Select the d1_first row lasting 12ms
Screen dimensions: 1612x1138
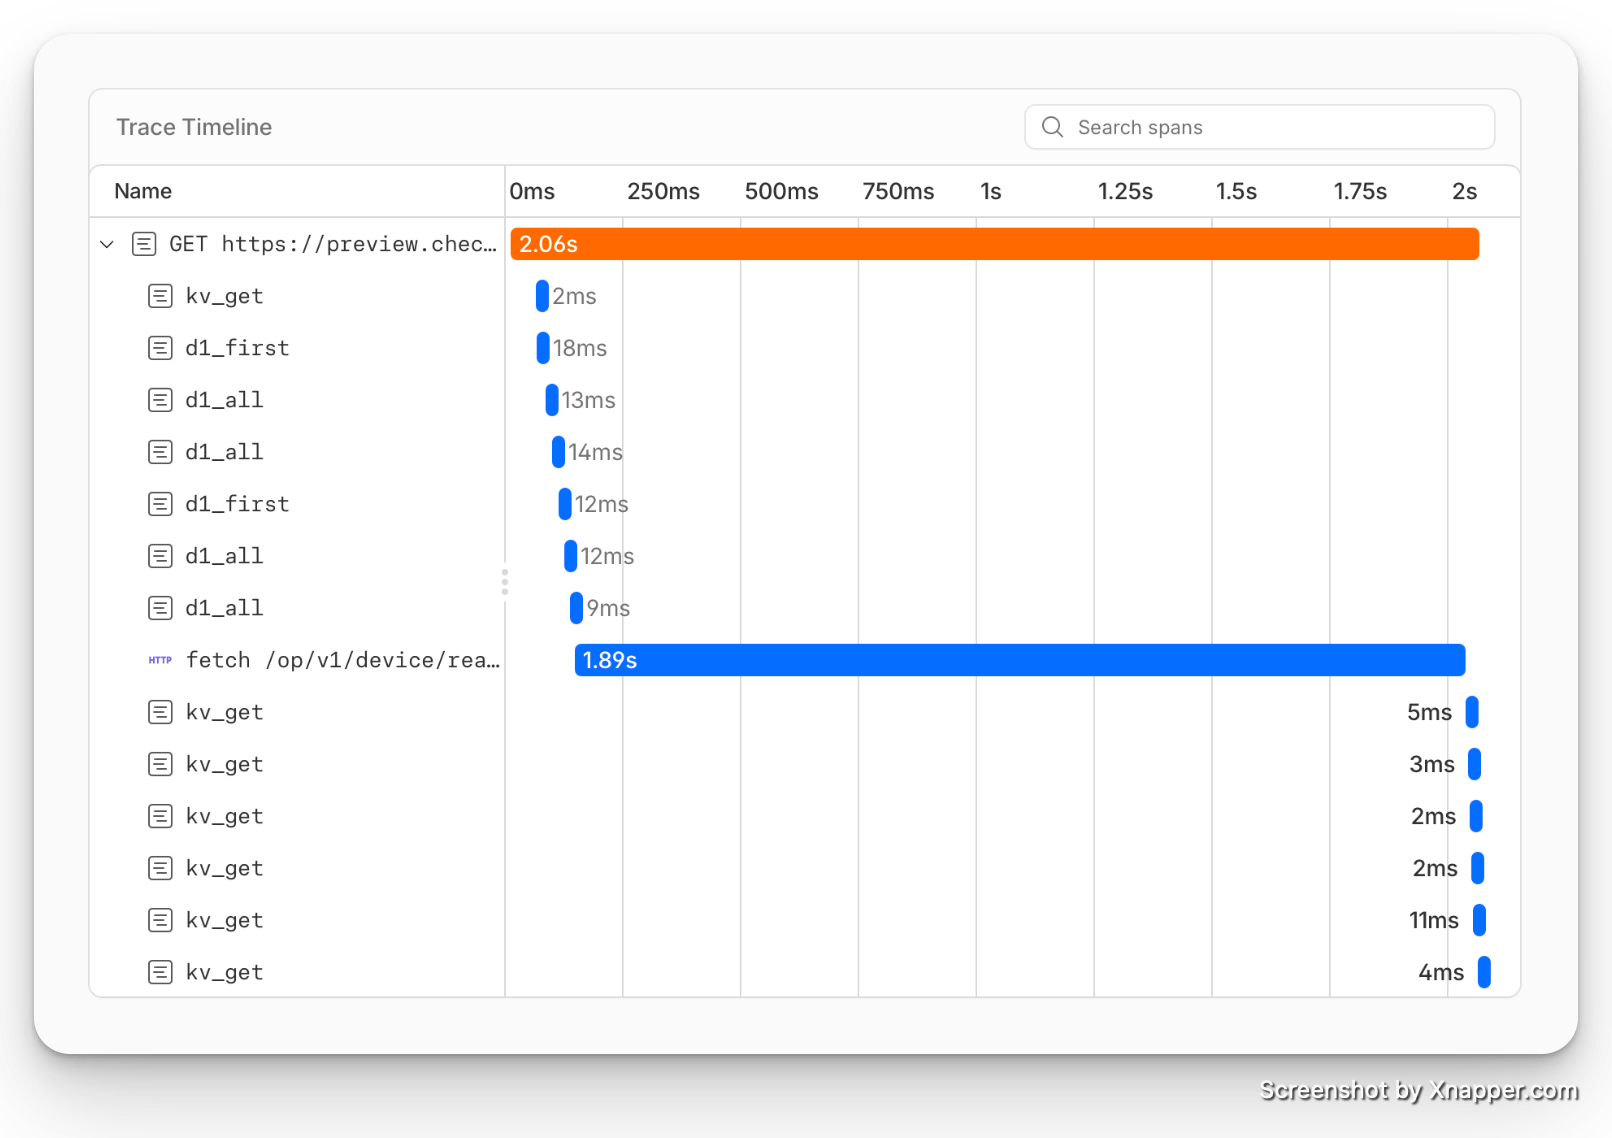[x=237, y=504]
